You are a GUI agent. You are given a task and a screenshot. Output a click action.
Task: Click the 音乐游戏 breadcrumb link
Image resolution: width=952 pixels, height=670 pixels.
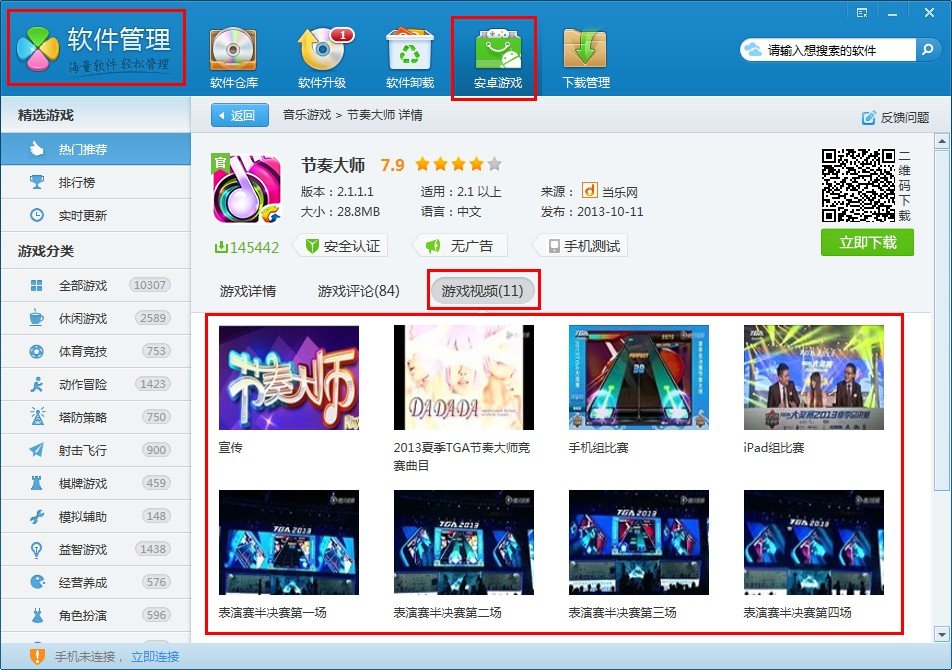click(x=306, y=116)
